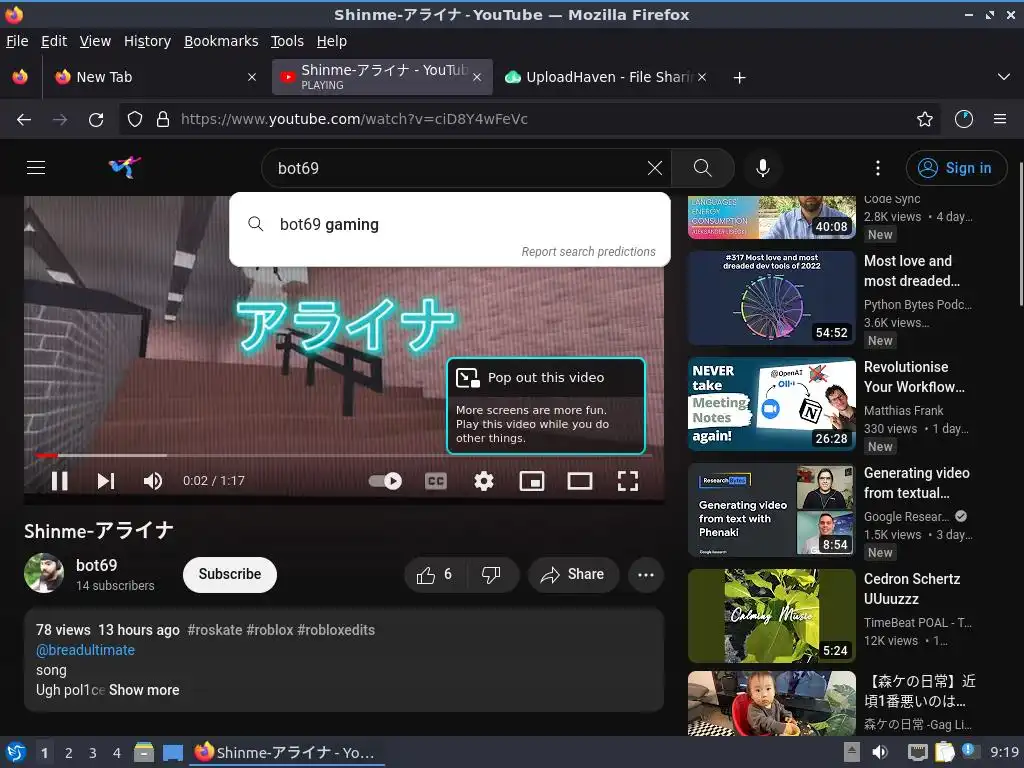This screenshot has width=1024, height=768.
Task: Open Pop out this video icon
Action: (467, 378)
